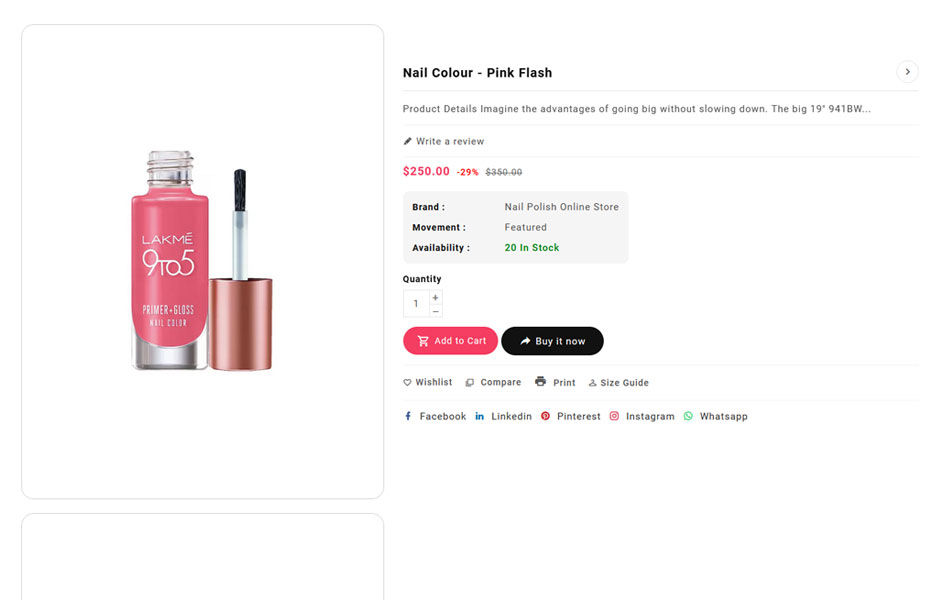Click the Pinterest share icon
930x600 pixels.
(545, 416)
